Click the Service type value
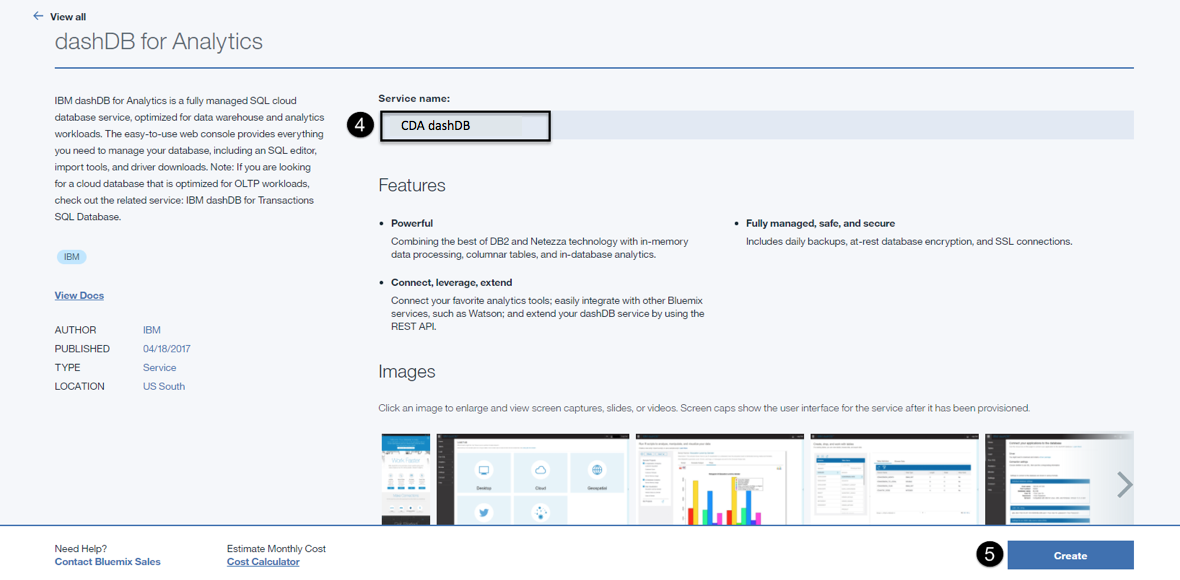Image resolution: width=1180 pixels, height=580 pixels. pyautogui.click(x=160, y=368)
